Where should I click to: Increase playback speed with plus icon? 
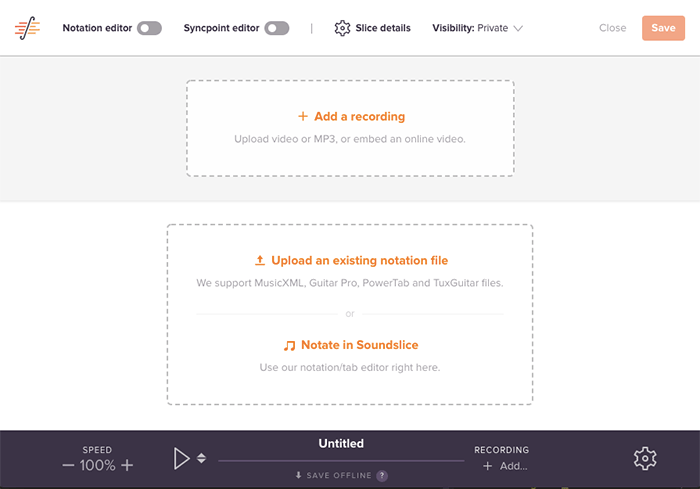tap(127, 465)
